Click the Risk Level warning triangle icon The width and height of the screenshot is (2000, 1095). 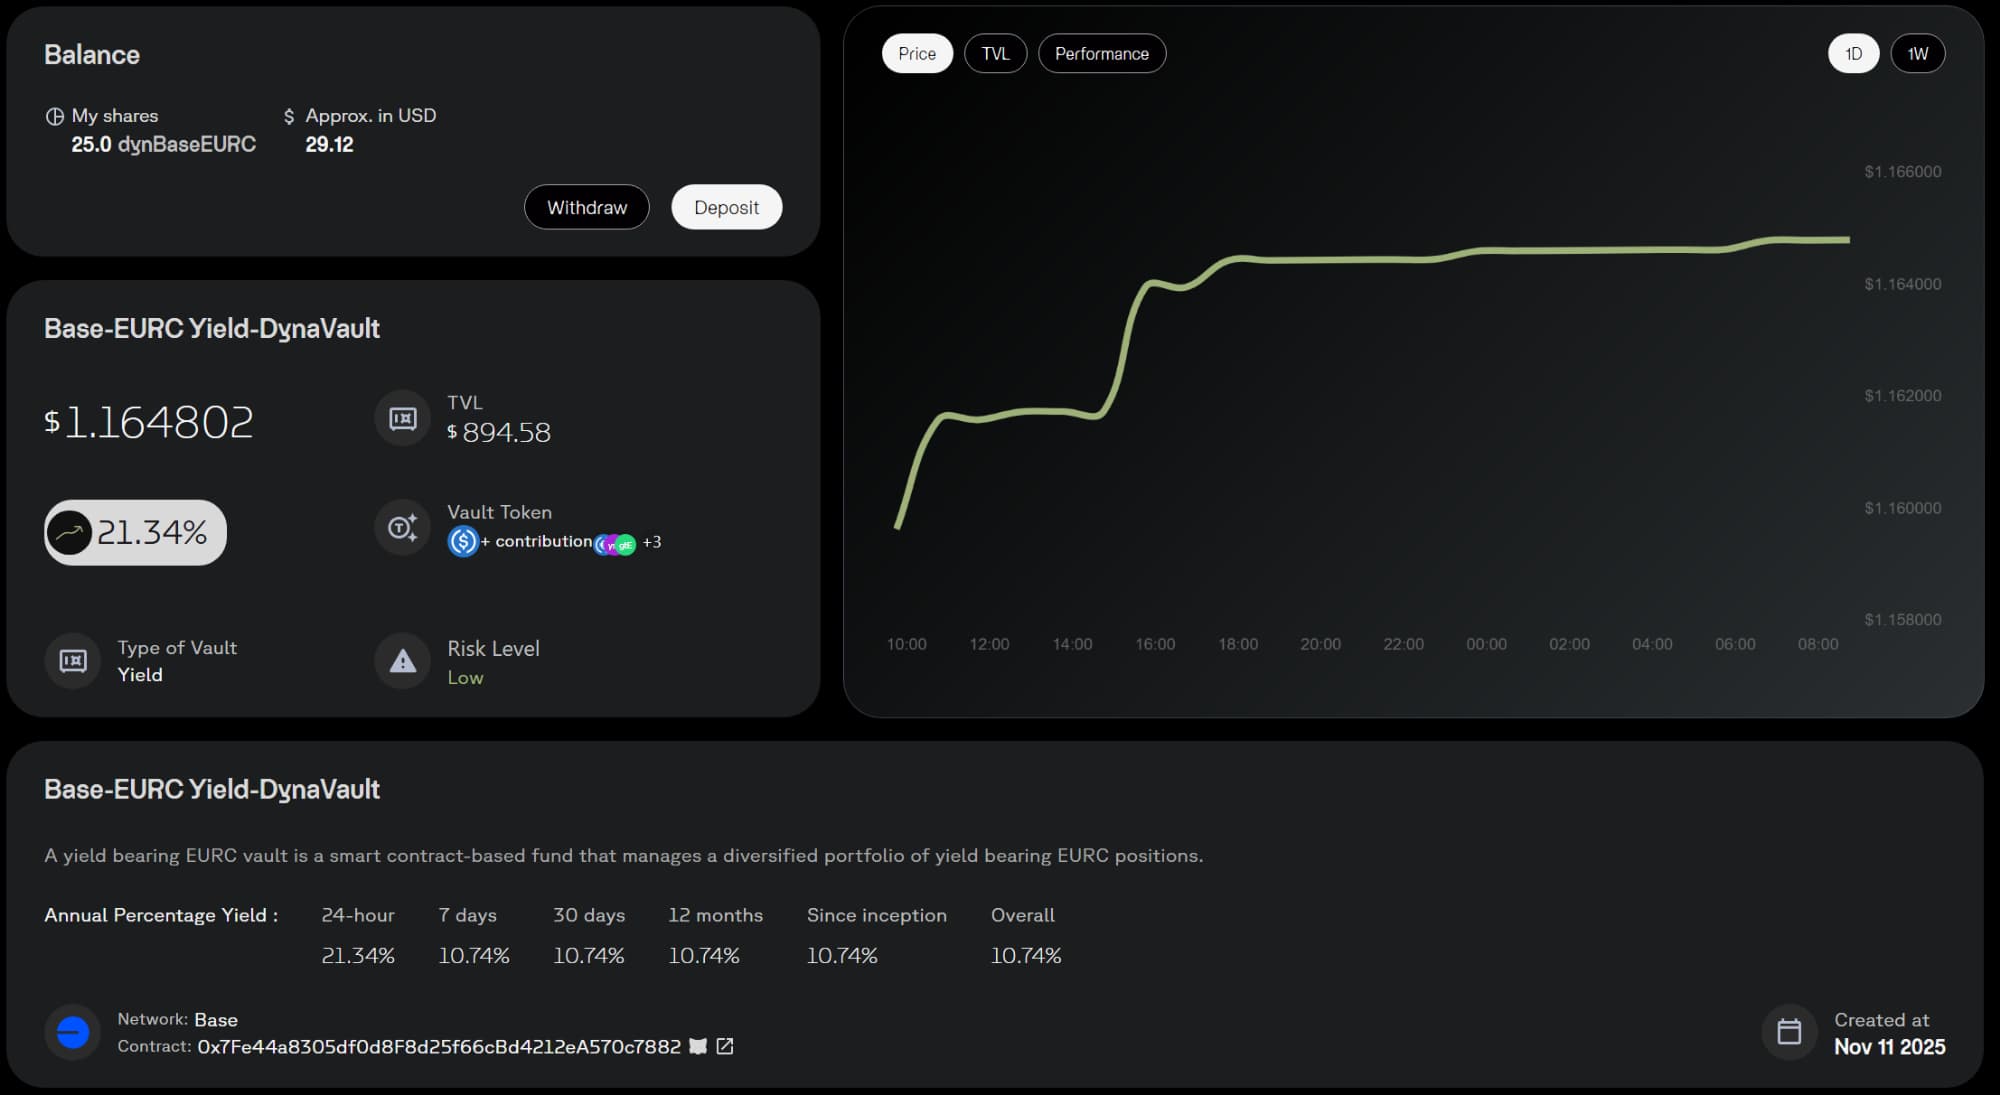click(402, 661)
